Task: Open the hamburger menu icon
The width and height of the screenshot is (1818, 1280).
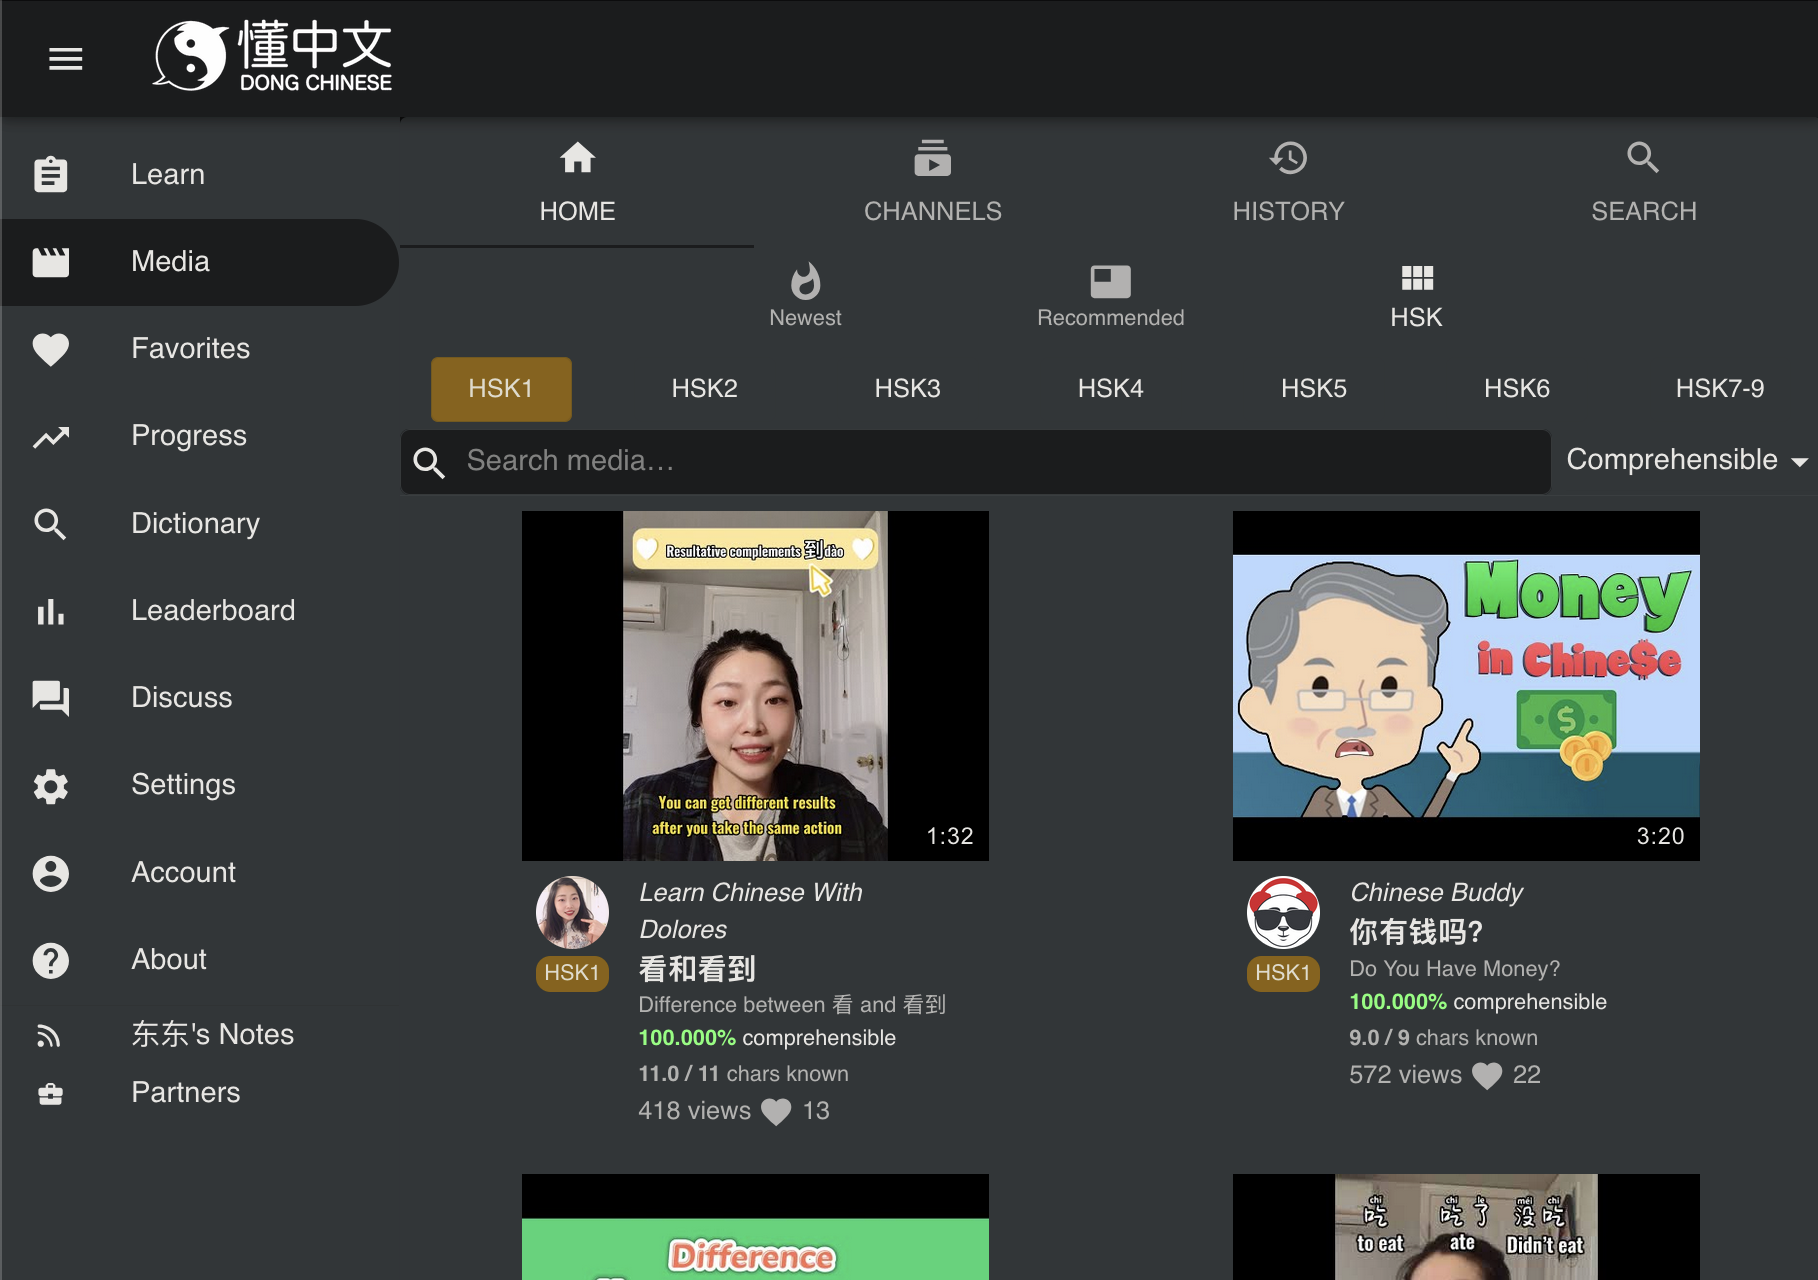Action: click(66, 59)
